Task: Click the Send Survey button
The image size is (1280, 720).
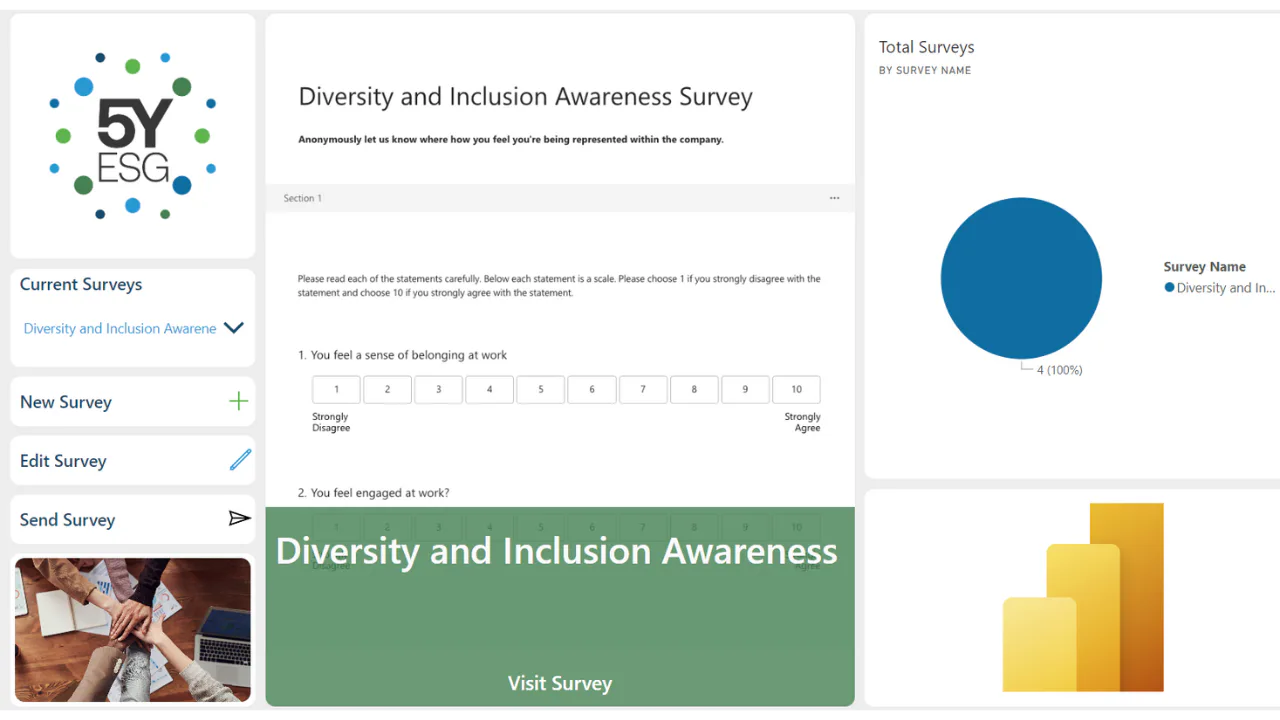Action: tap(133, 520)
